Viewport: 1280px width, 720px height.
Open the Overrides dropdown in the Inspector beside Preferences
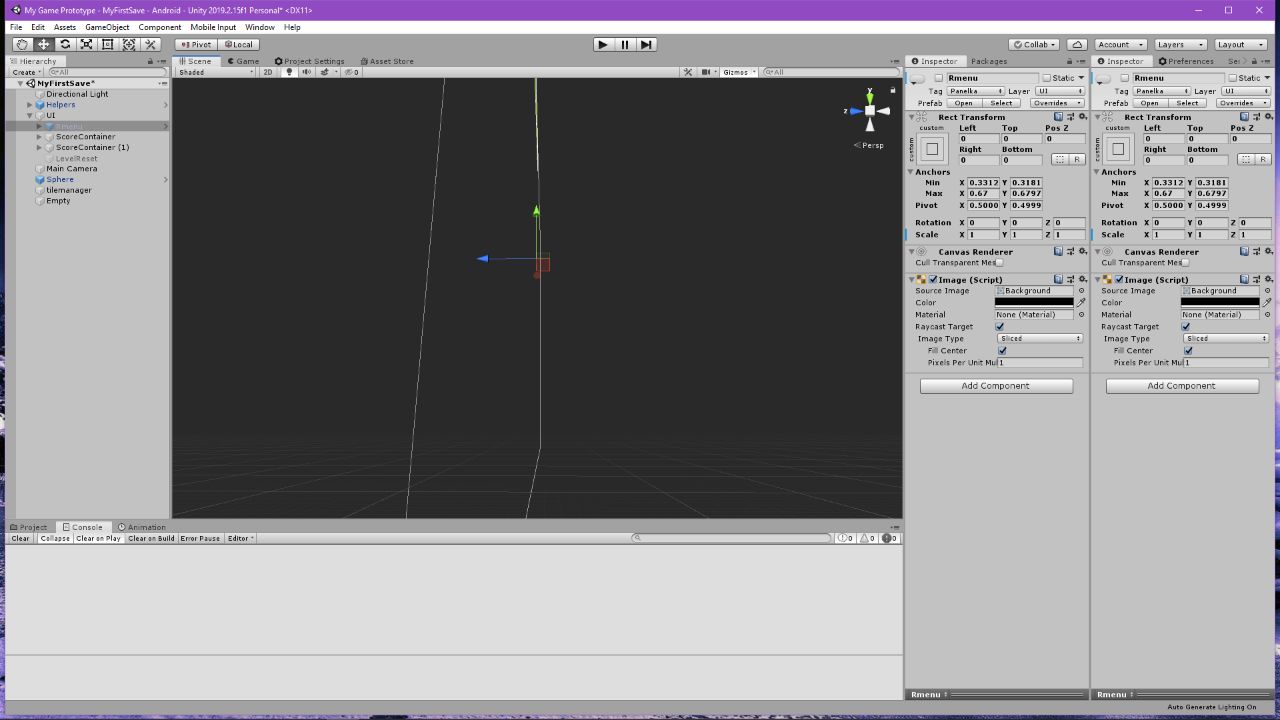point(1241,103)
